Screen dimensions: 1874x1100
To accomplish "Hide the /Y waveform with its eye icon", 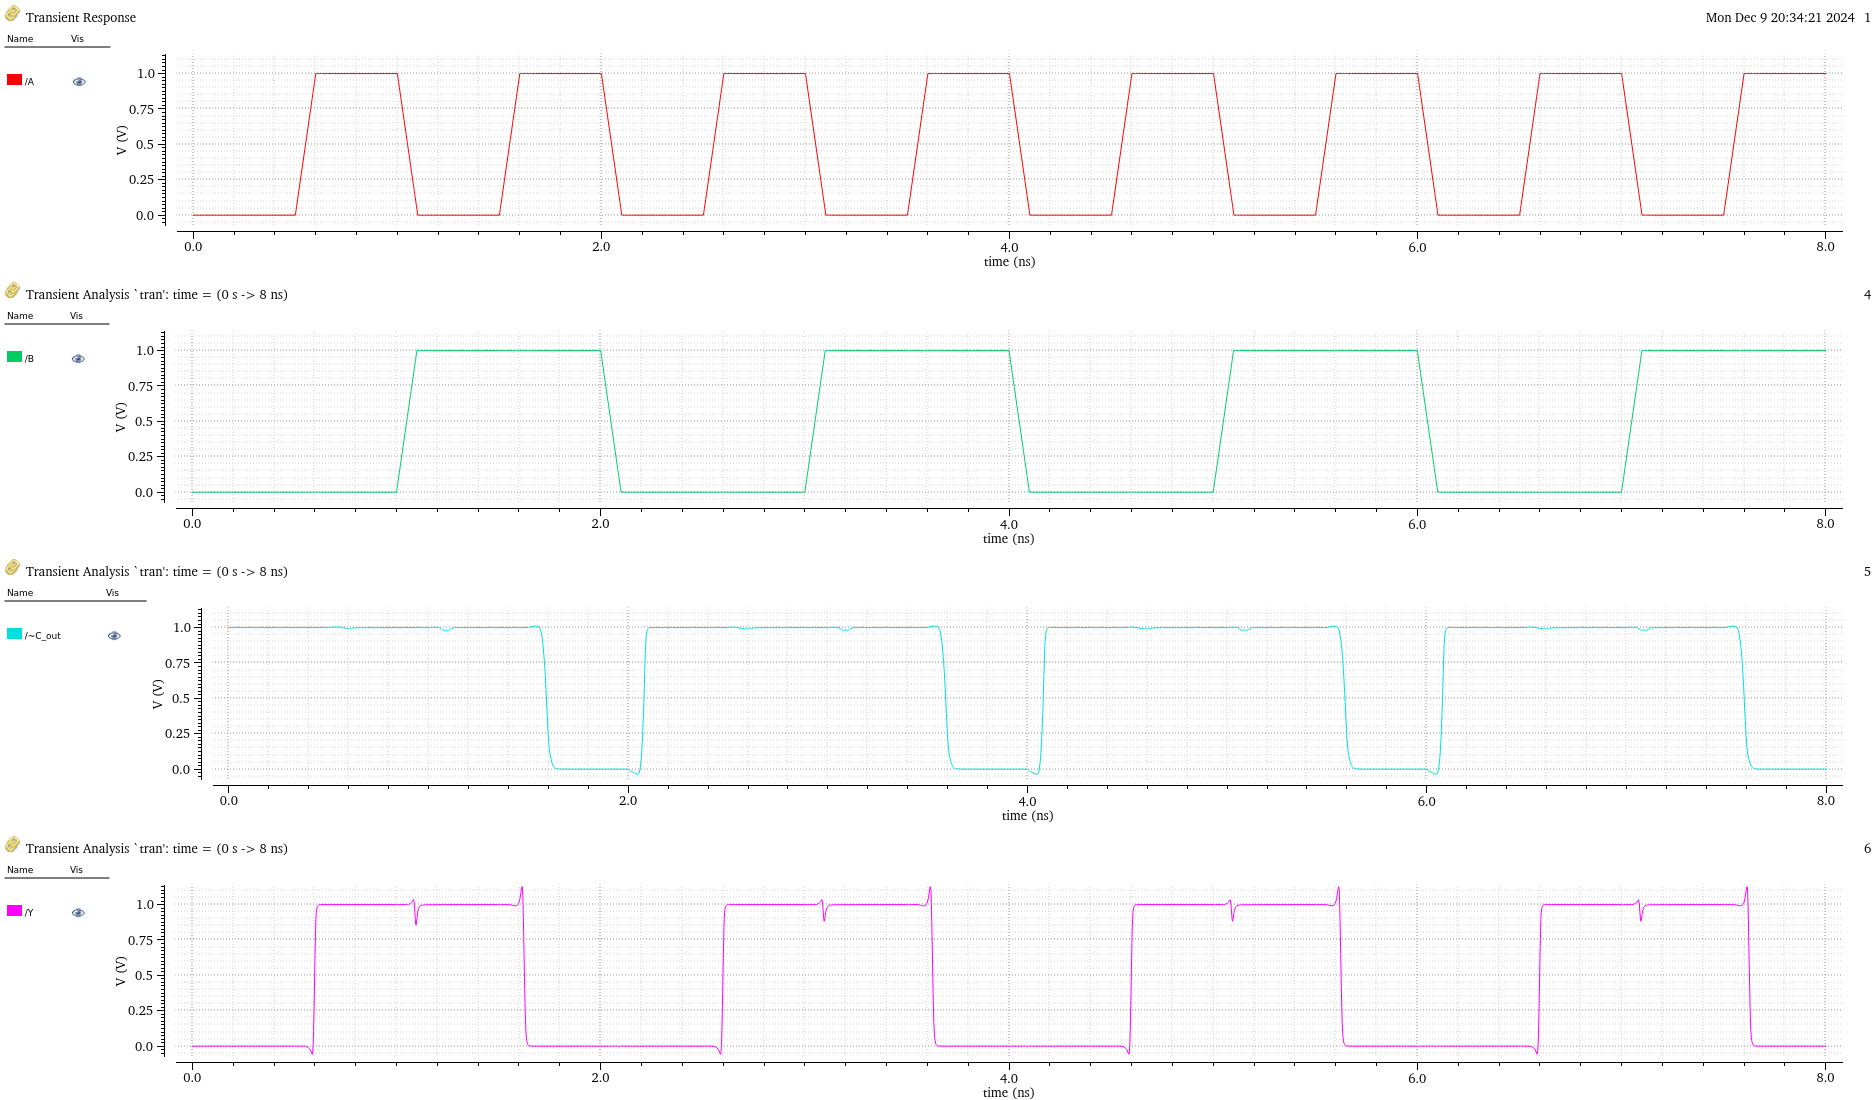I will pyautogui.click(x=79, y=913).
